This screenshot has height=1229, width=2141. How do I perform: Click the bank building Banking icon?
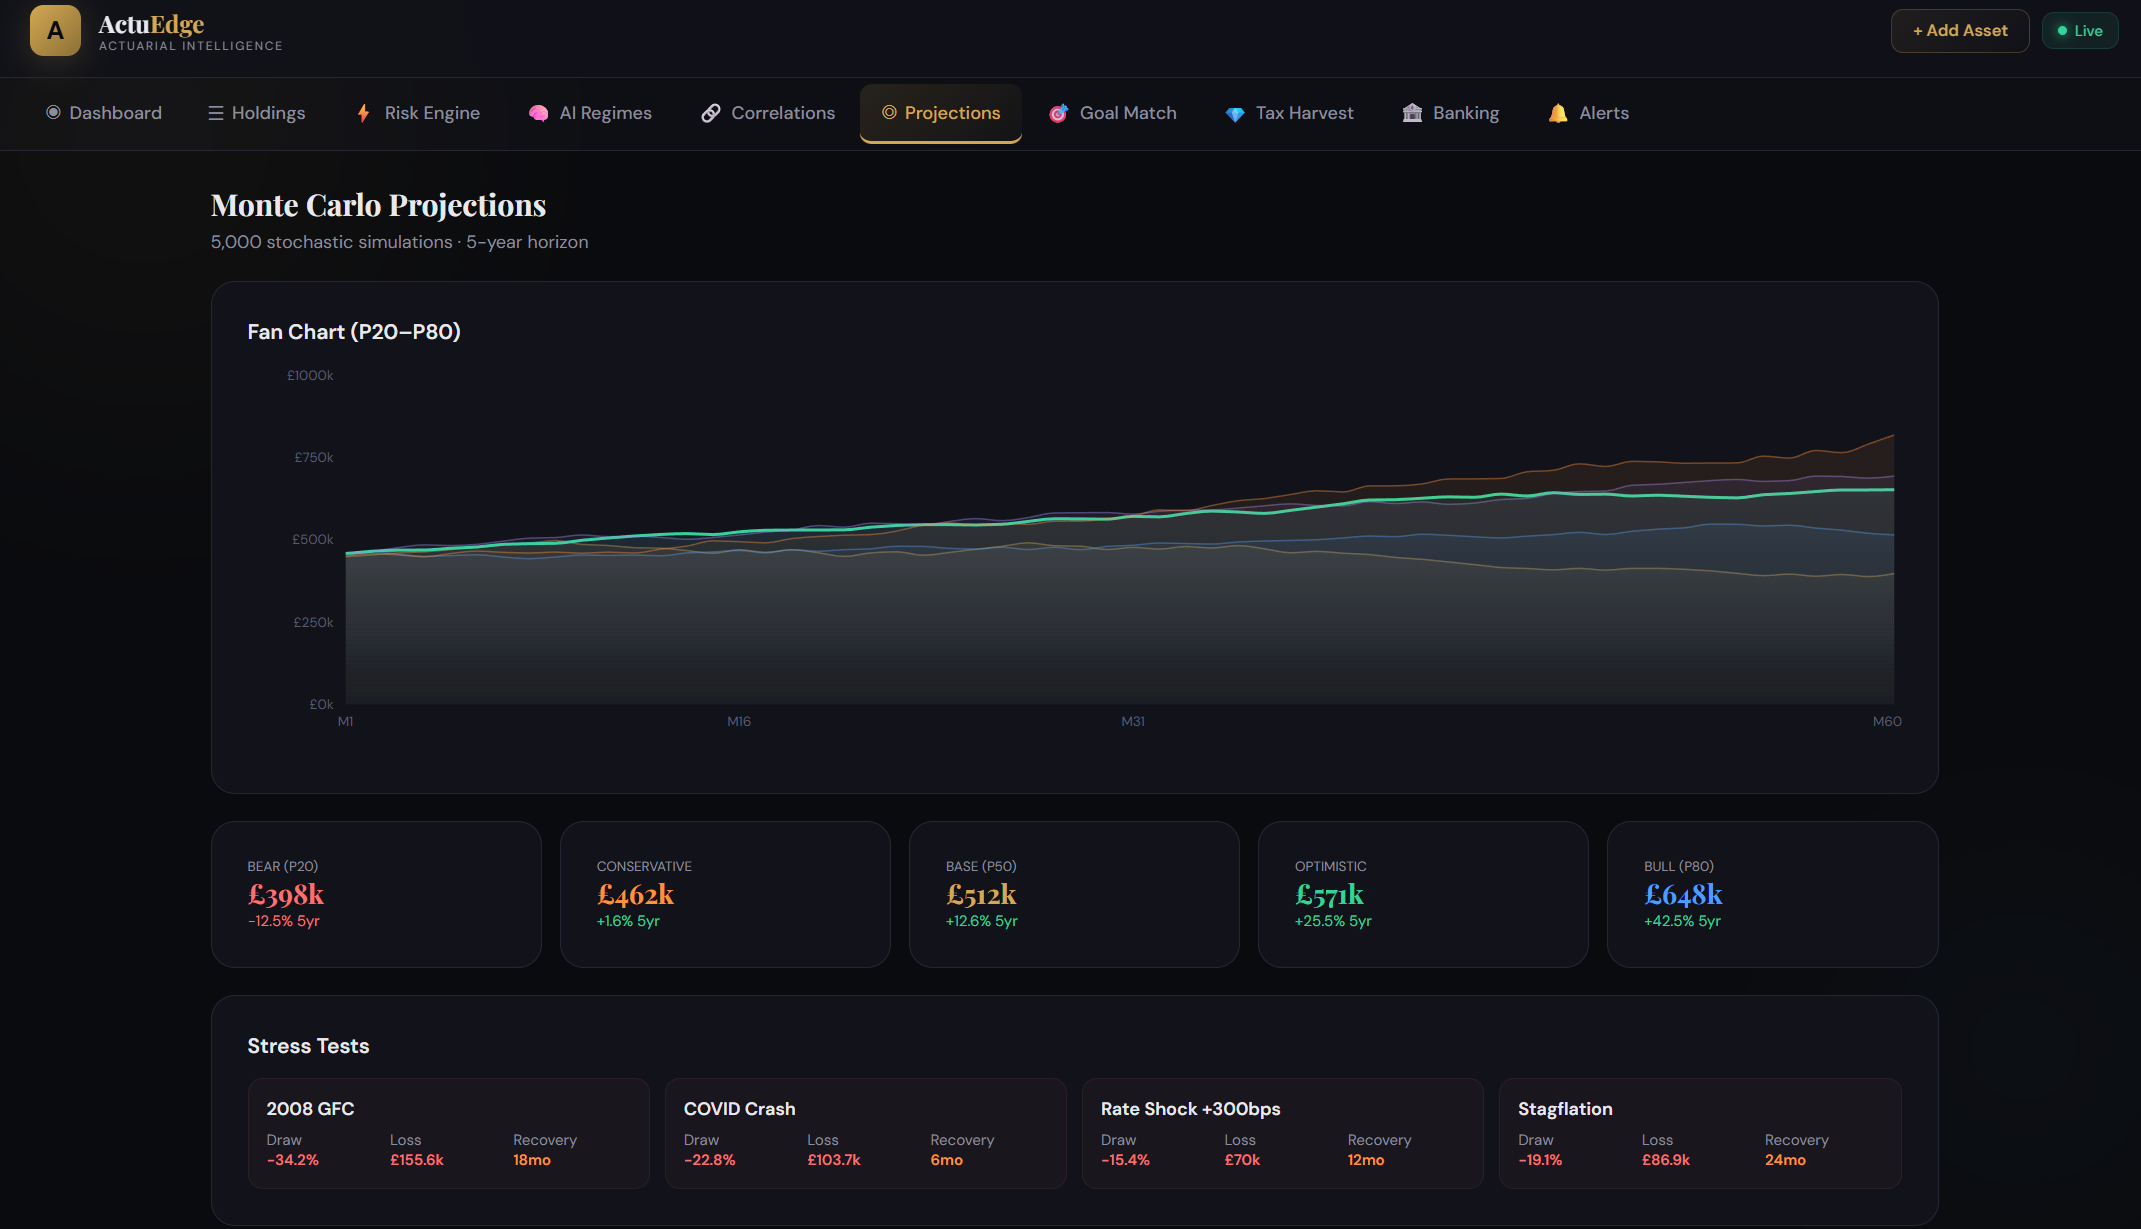pos(1412,113)
